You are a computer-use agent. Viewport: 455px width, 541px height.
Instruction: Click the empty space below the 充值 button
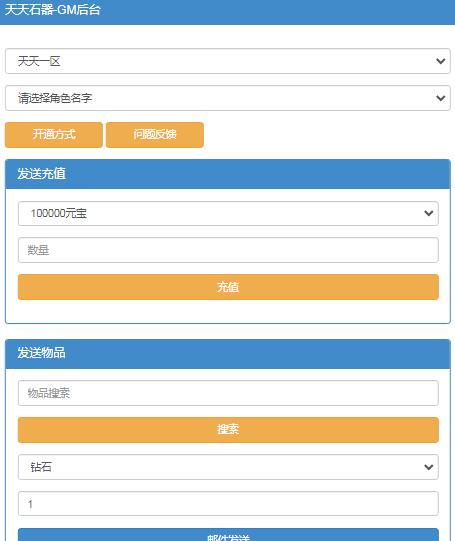click(x=228, y=311)
